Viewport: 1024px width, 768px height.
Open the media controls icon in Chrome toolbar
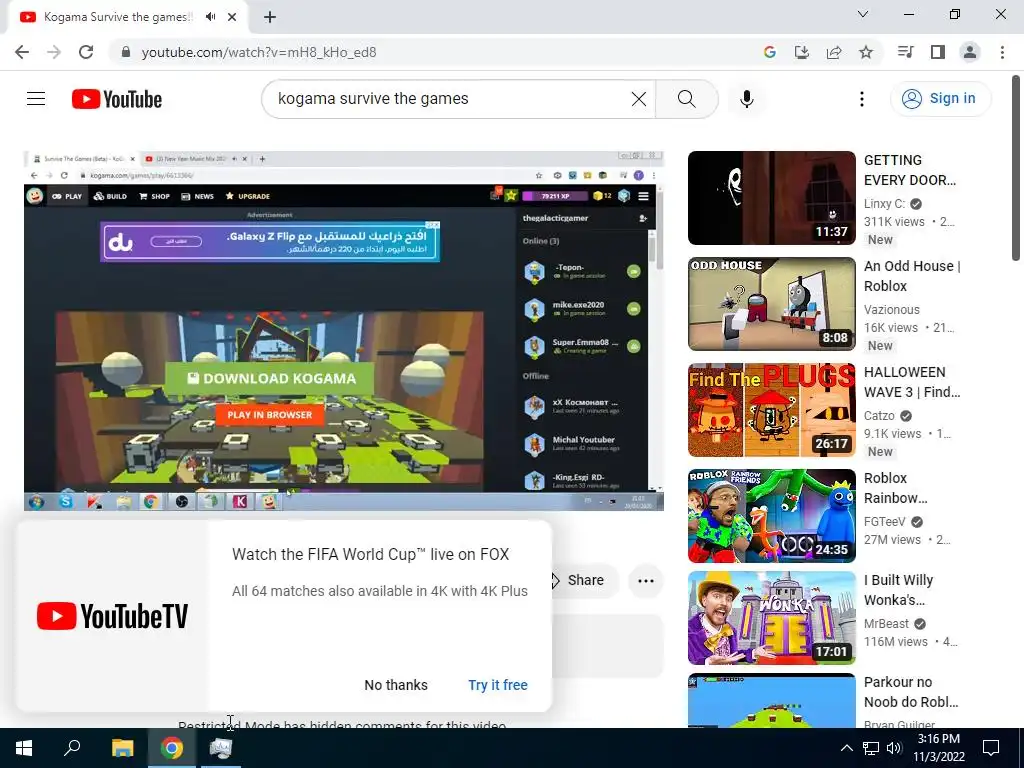pos(905,52)
